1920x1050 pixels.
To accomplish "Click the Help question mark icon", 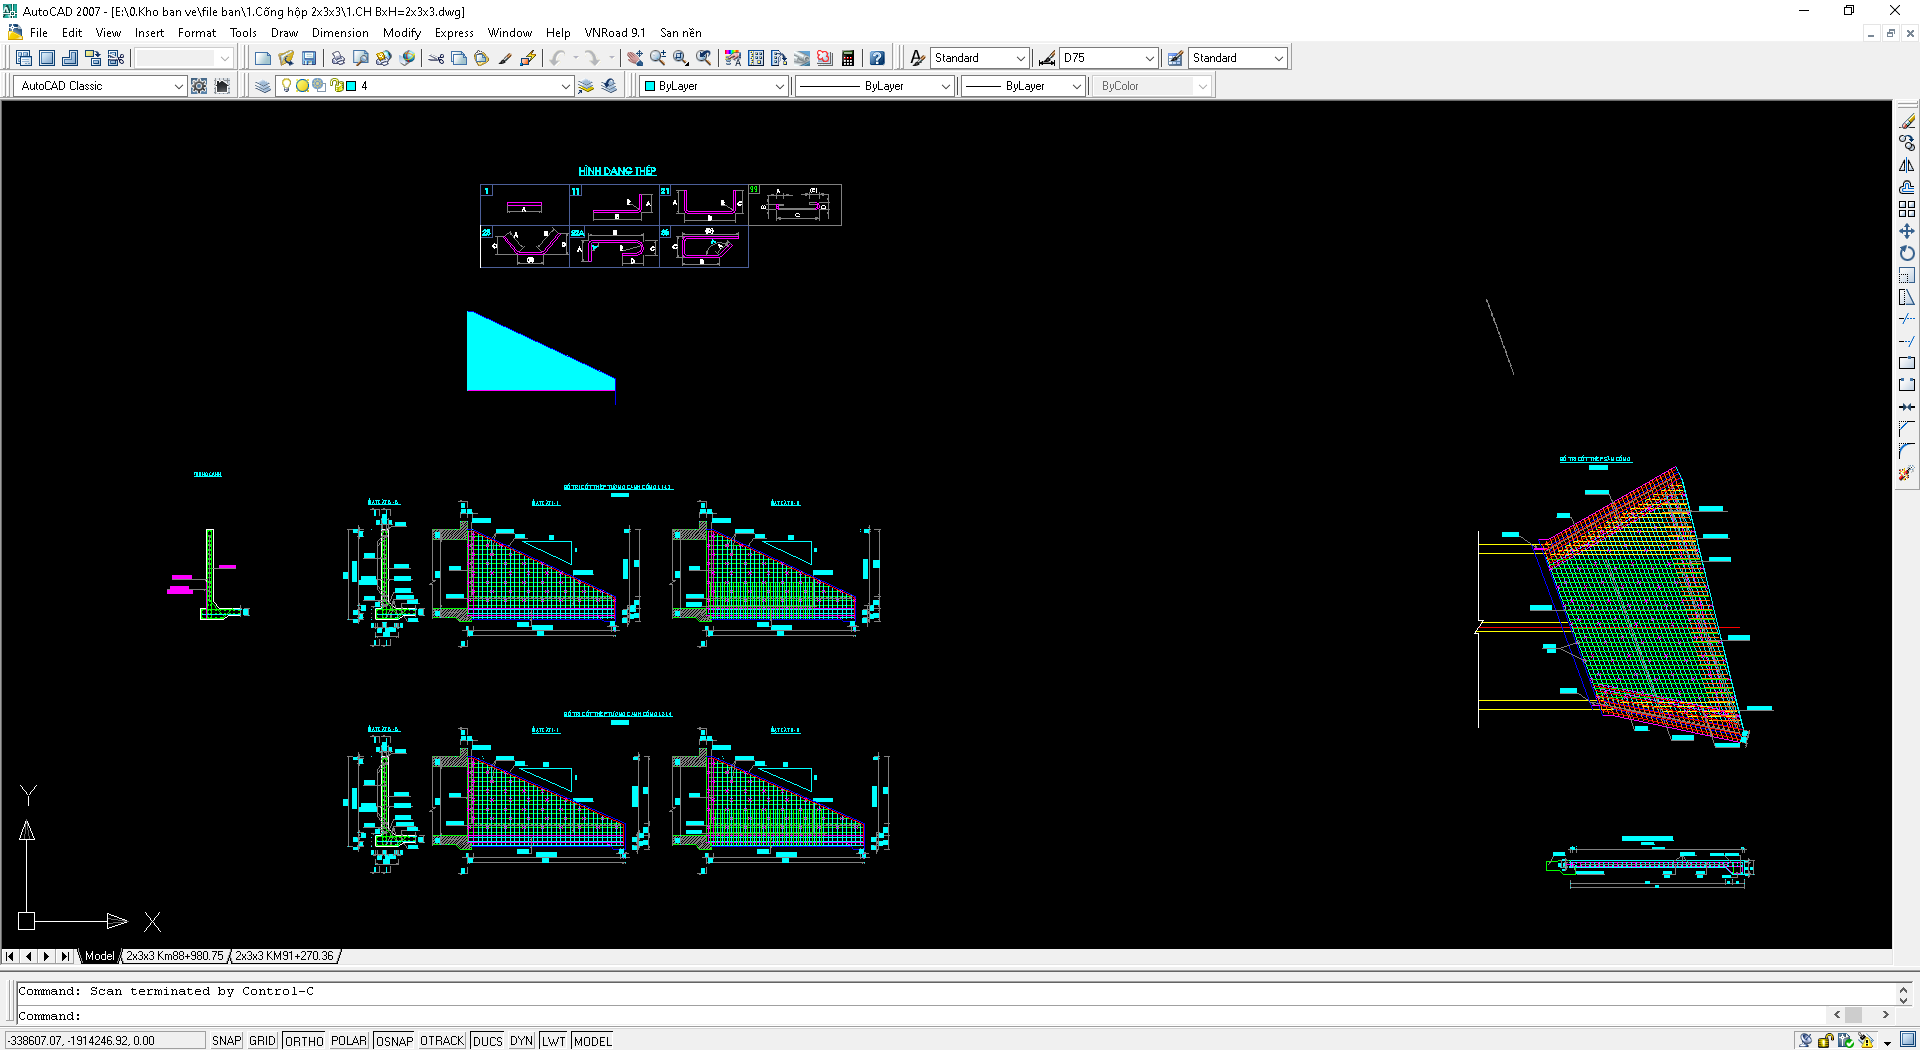I will tap(877, 58).
